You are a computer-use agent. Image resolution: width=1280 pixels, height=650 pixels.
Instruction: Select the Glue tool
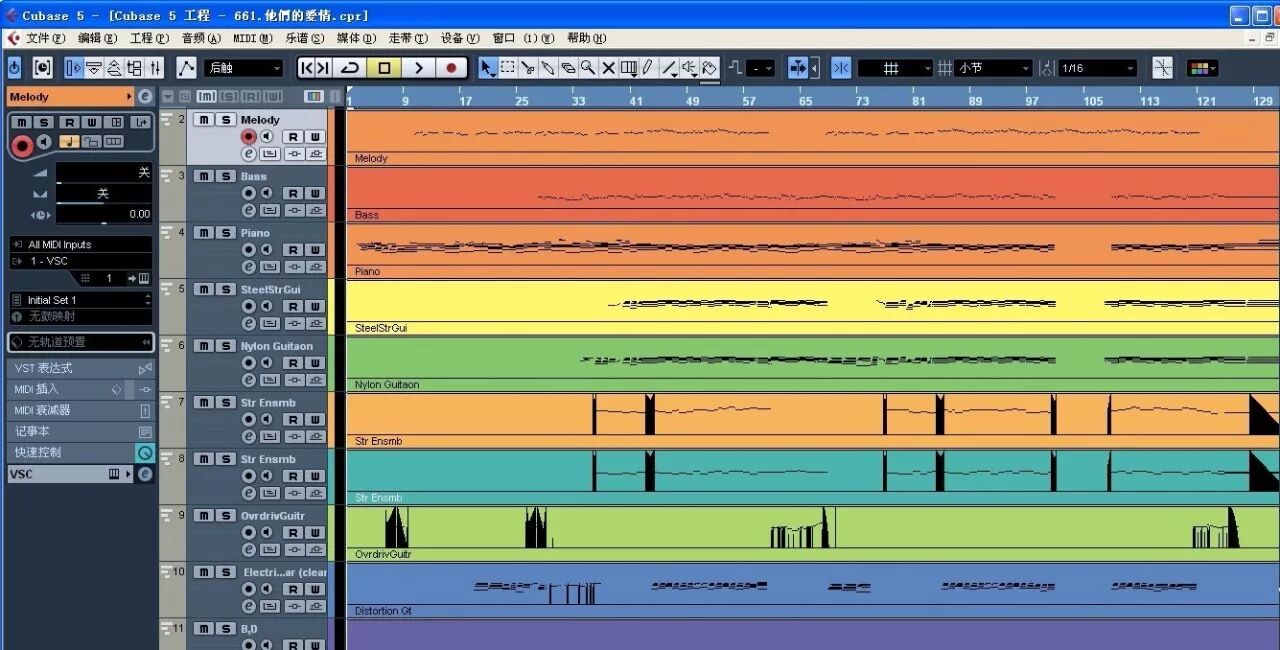(x=548, y=68)
